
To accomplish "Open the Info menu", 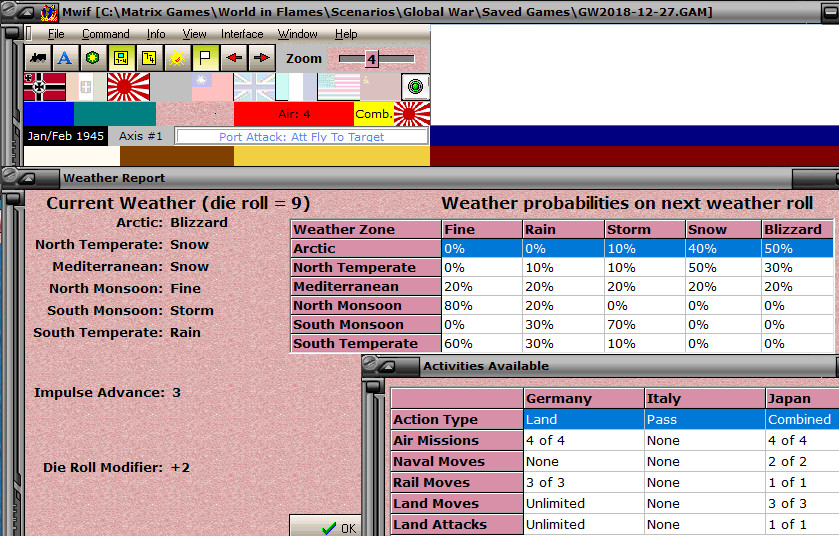I will click(x=156, y=34).
